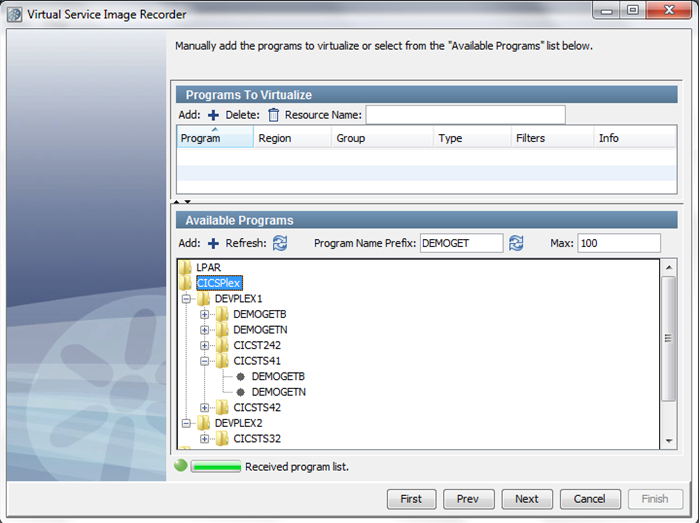Expand the DEMOGETN folder under DEVPLEX1
Image resolution: width=700 pixels, height=523 pixels.
click(204, 330)
